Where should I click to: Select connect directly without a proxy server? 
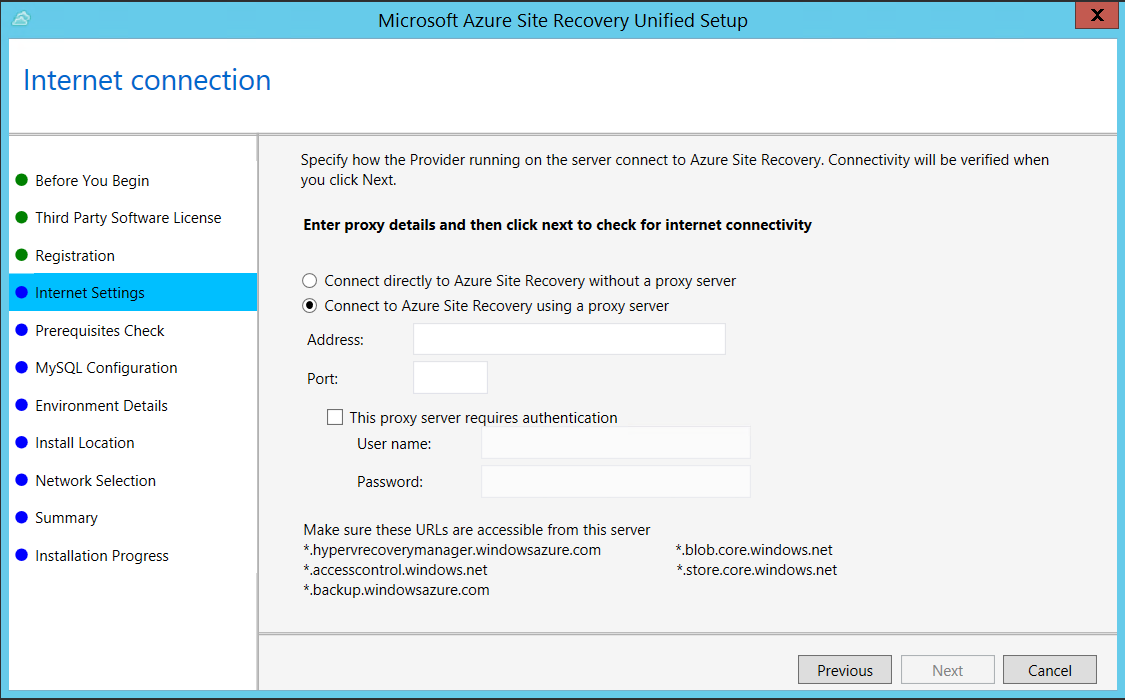[310, 281]
